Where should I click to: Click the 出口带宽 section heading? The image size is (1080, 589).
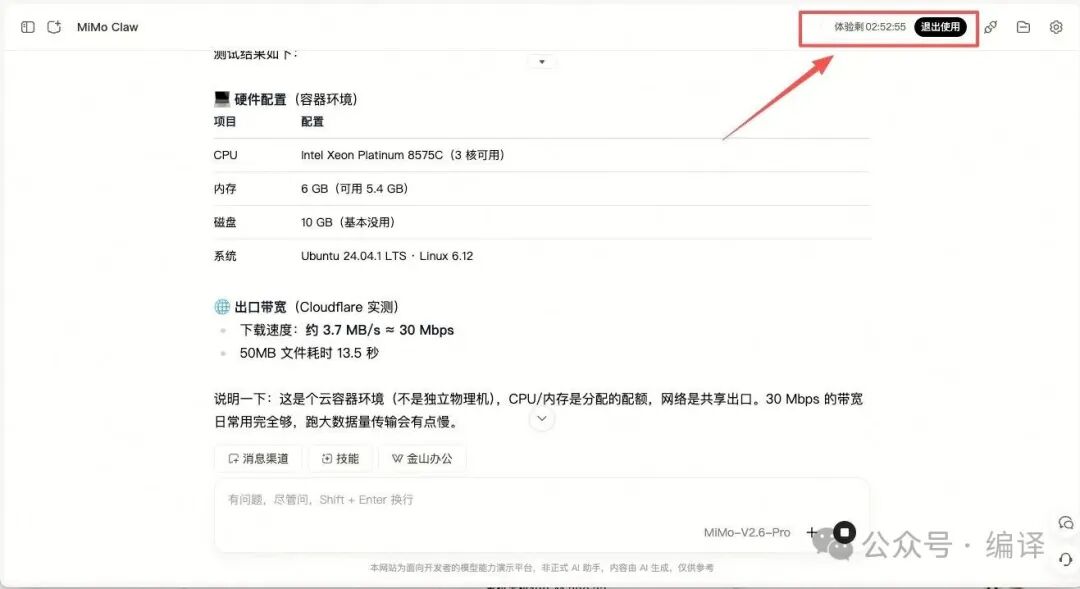pos(307,307)
